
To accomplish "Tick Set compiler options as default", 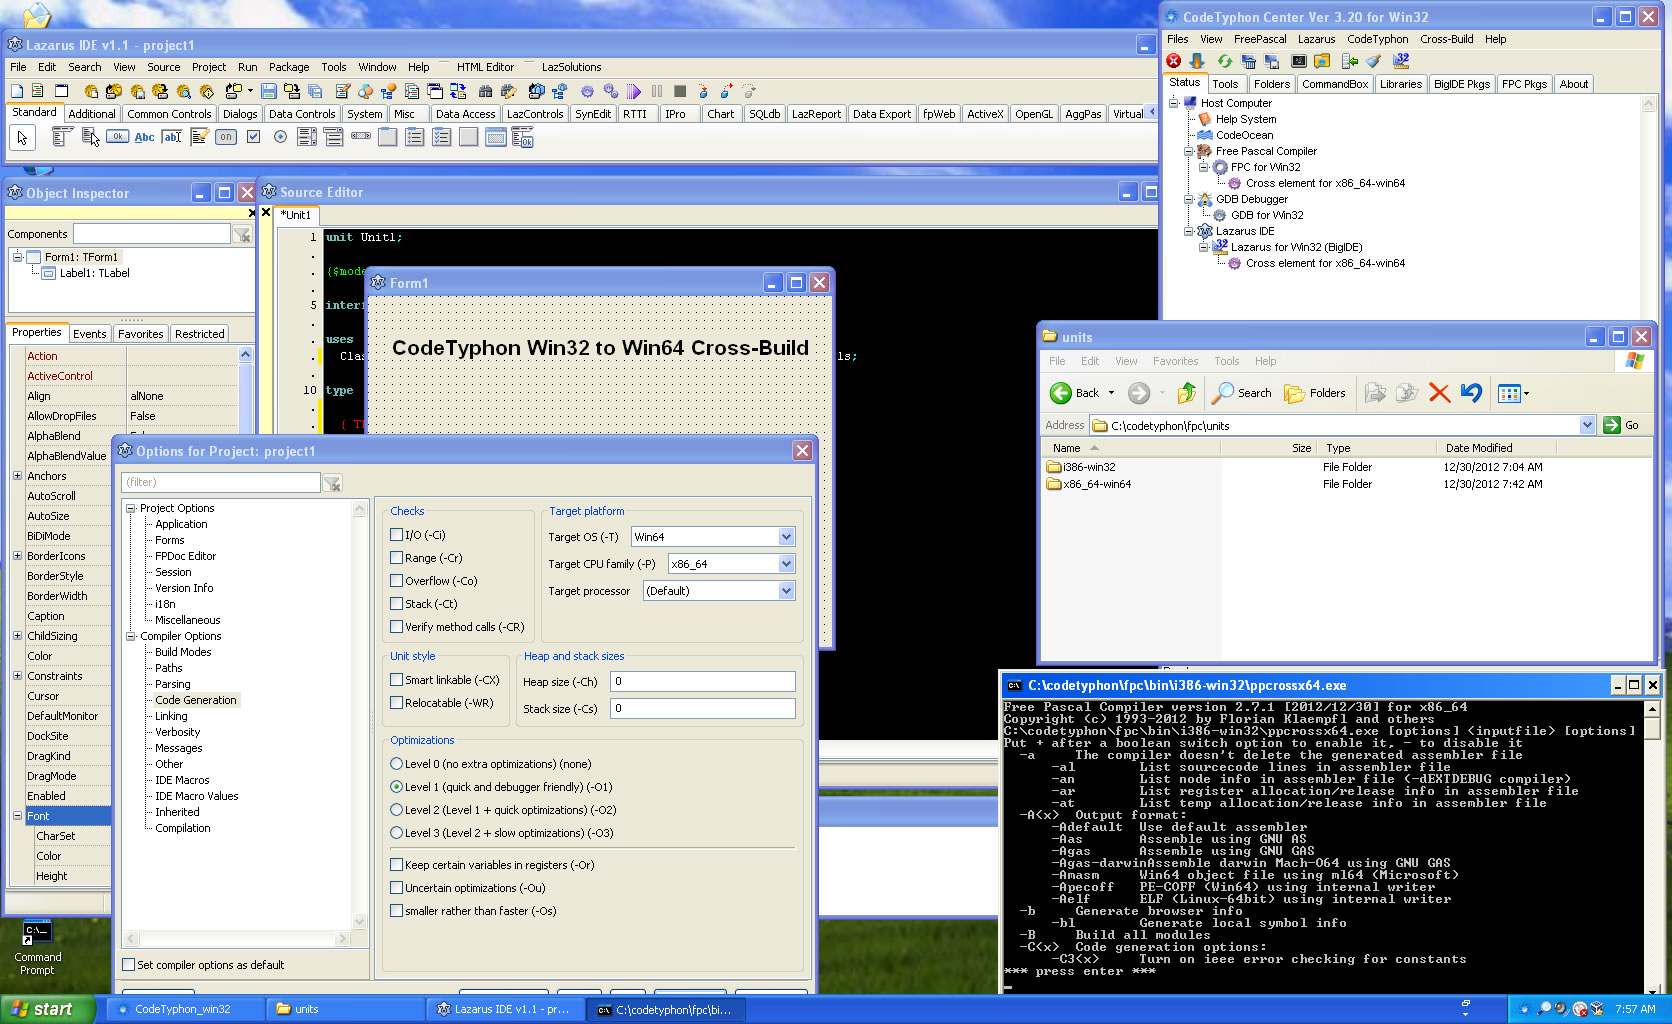I will pos(128,965).
